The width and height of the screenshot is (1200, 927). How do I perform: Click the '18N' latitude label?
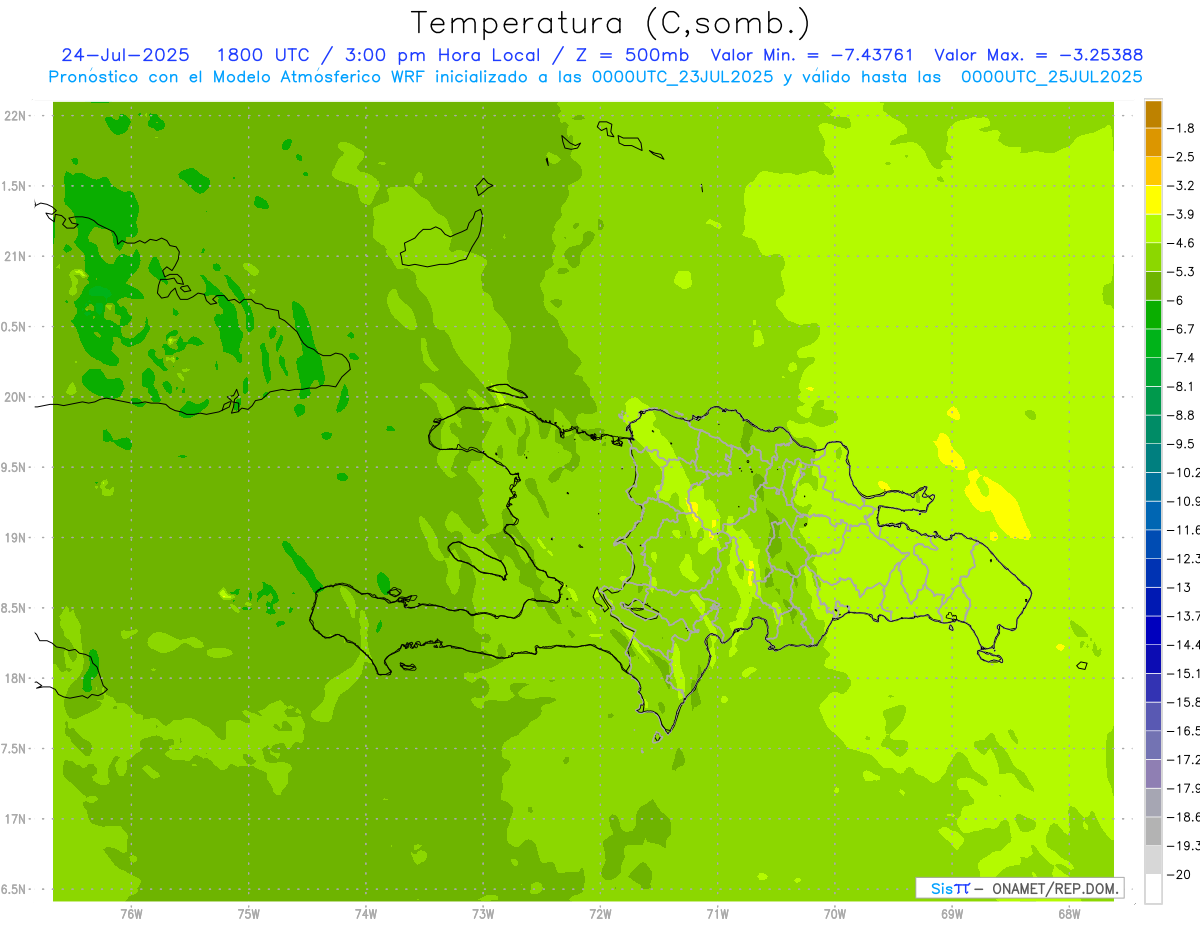coord(15,679)
